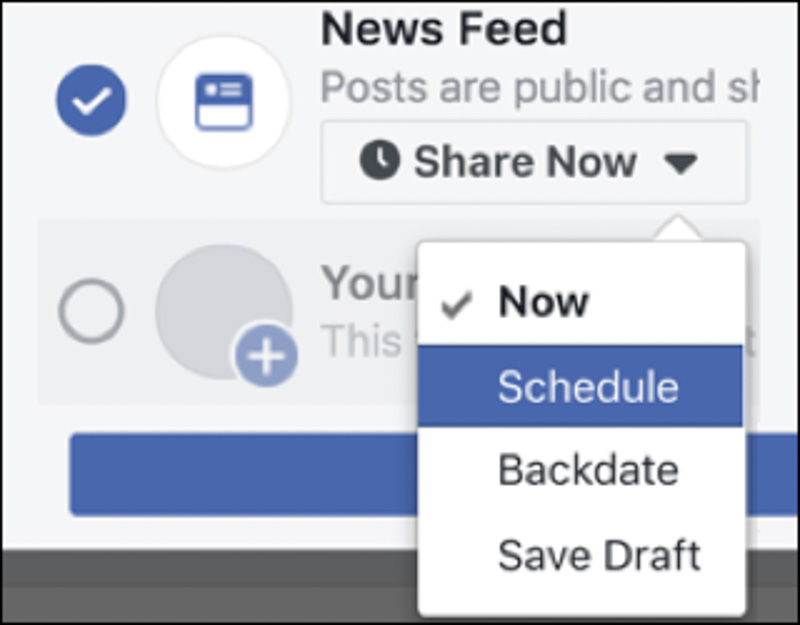Click the checkmark icon beside Now

457,304
